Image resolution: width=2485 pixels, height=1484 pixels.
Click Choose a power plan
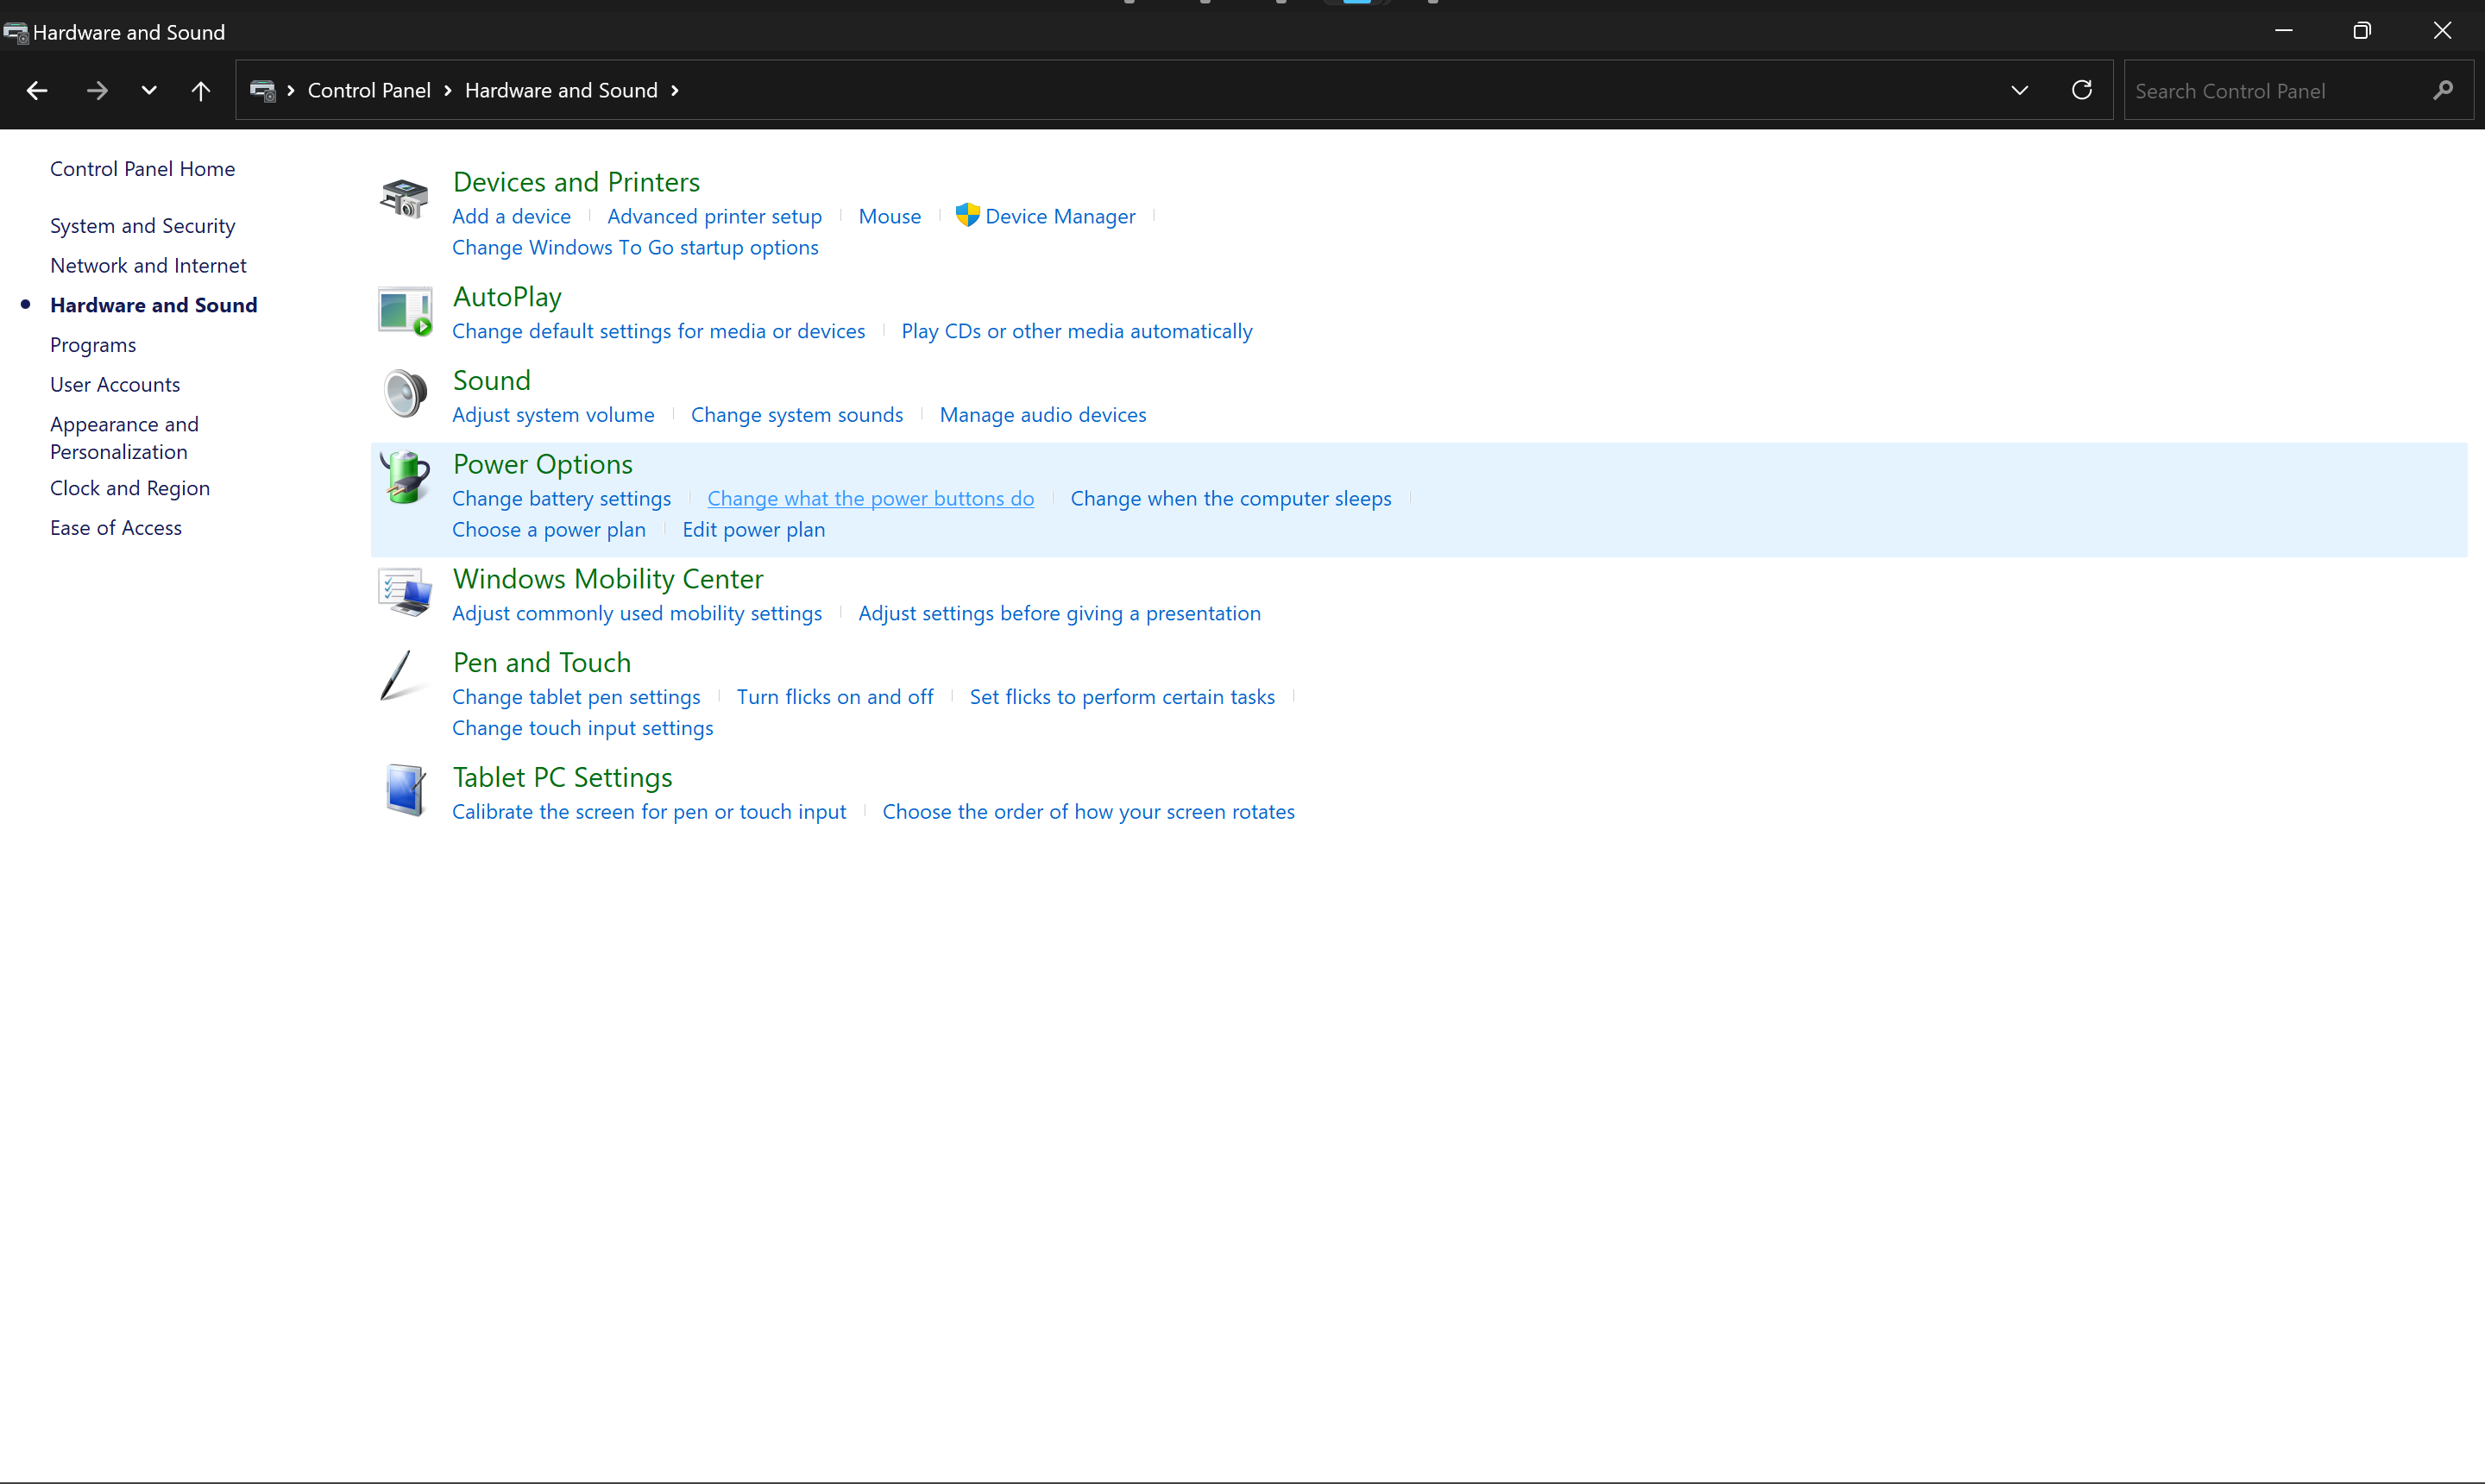click(x=548, y=530)
